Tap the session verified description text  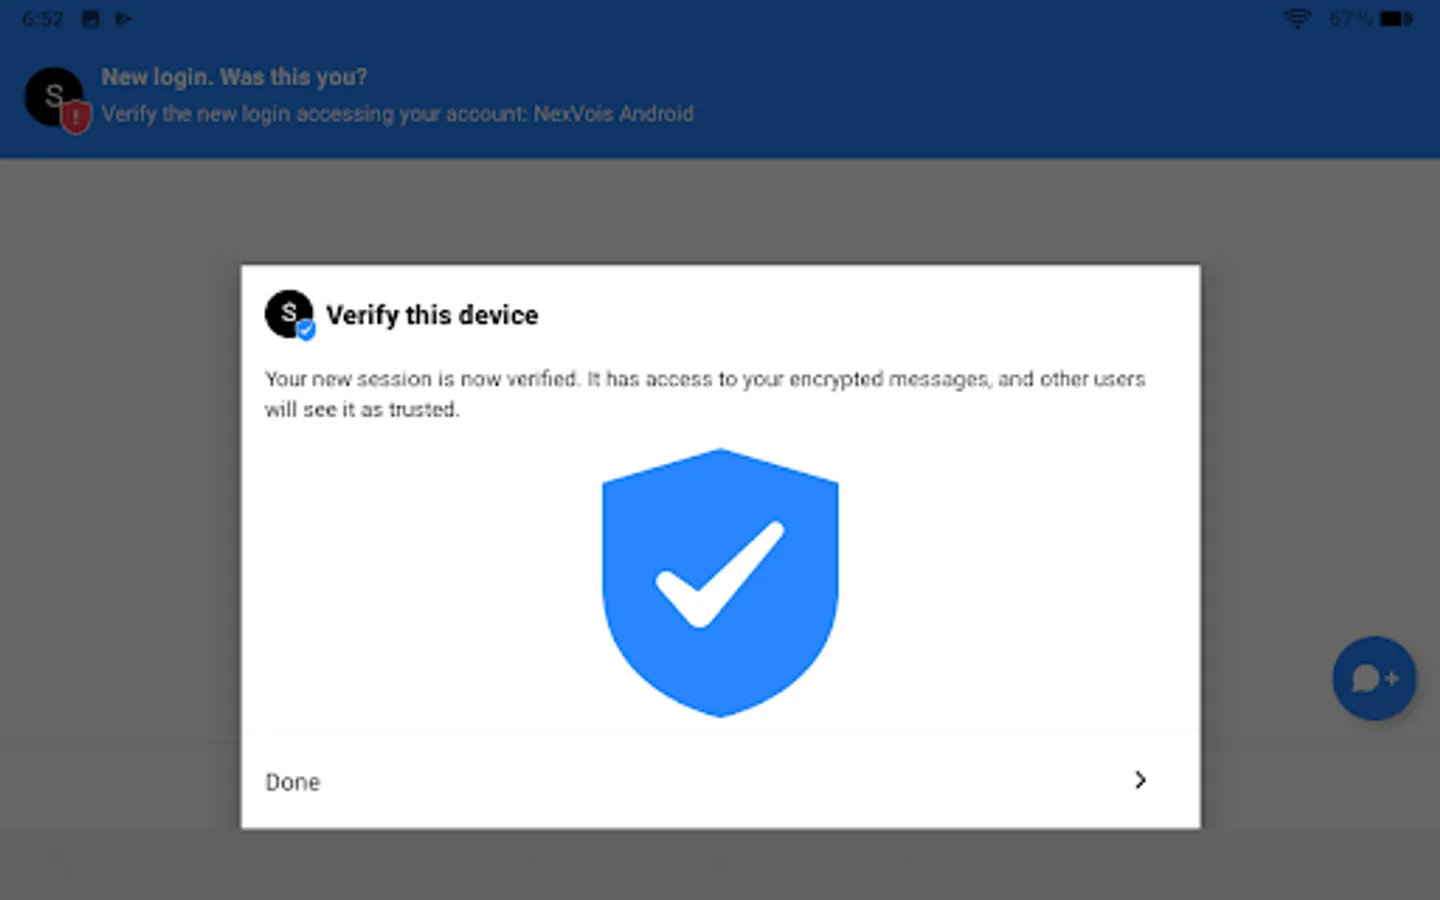704,393
